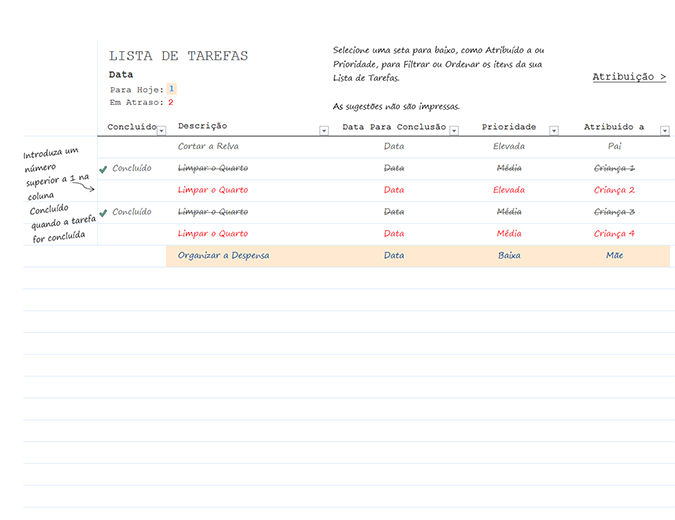Select the red Média priority cell

click(509, 233)
